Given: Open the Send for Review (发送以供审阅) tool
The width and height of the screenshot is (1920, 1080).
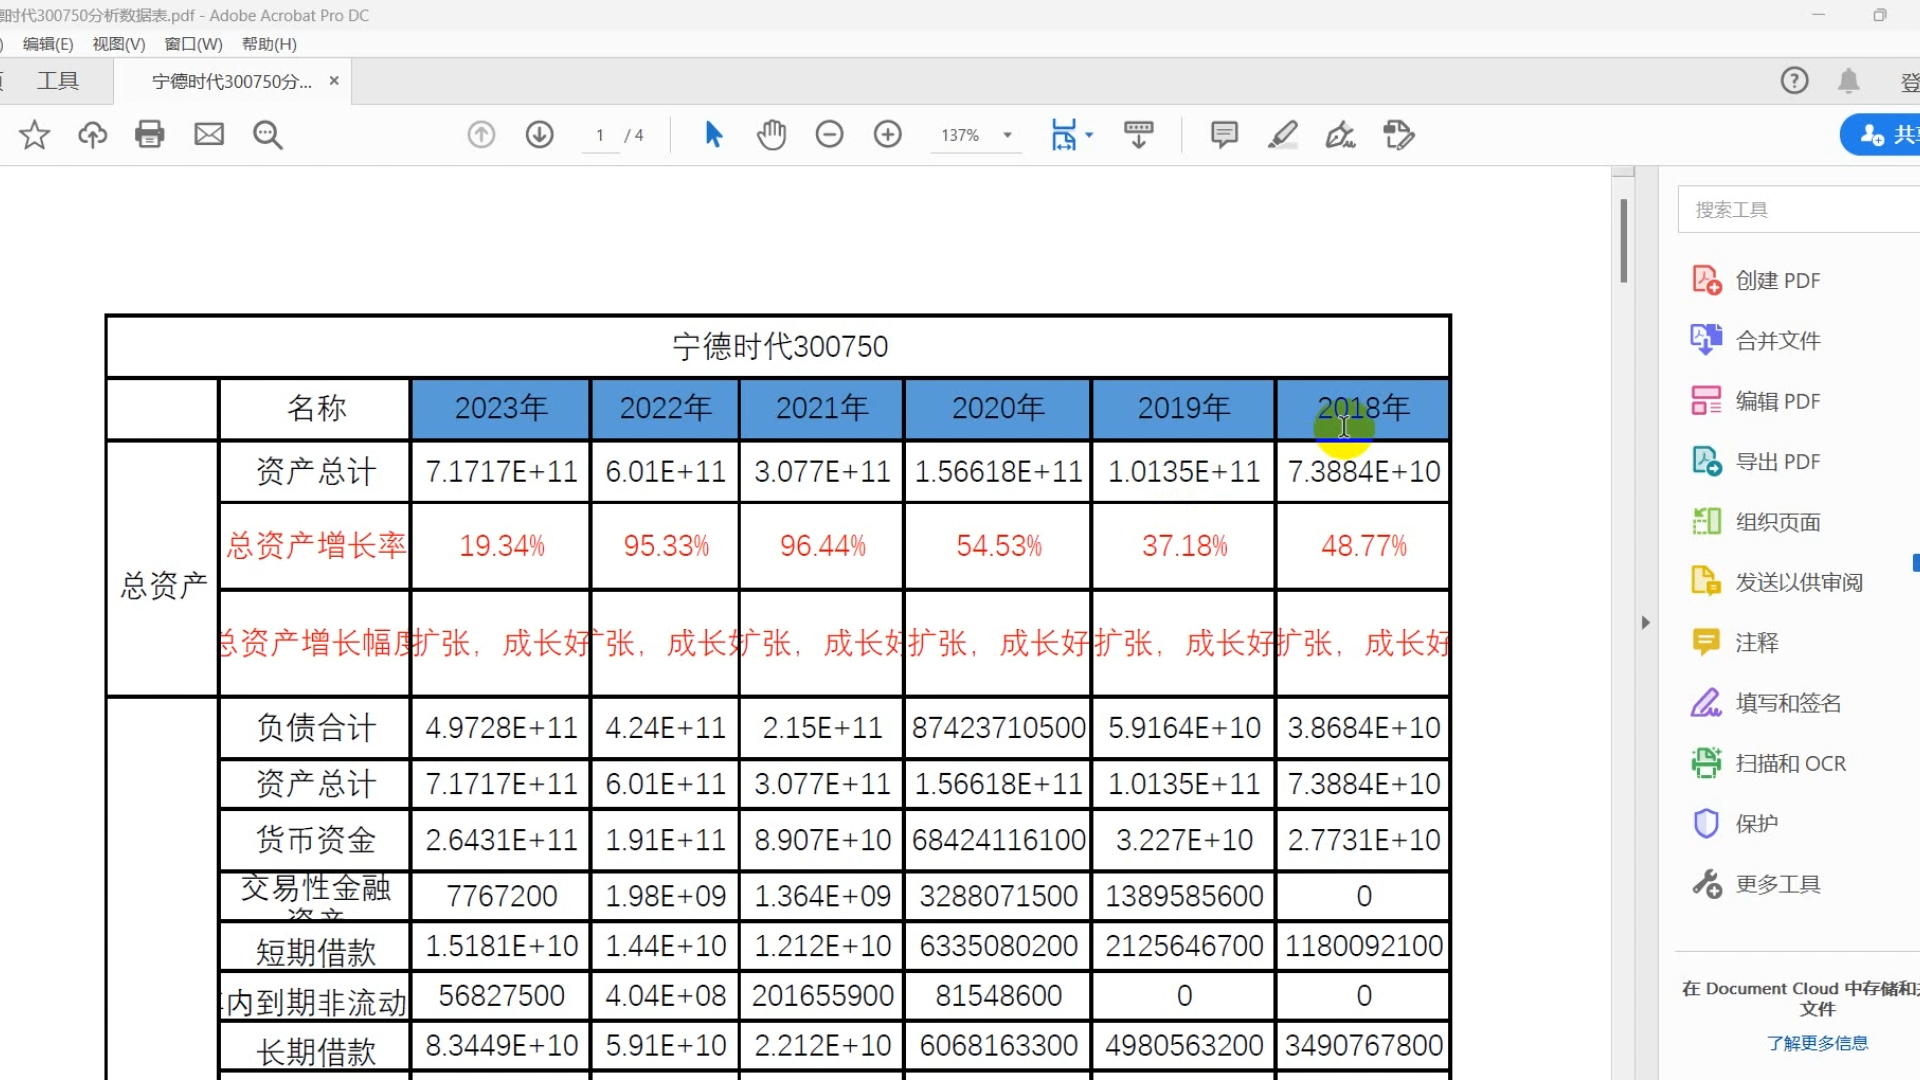Looking at the screenshot, I should pyautogui.click(x=1777, y=582).
